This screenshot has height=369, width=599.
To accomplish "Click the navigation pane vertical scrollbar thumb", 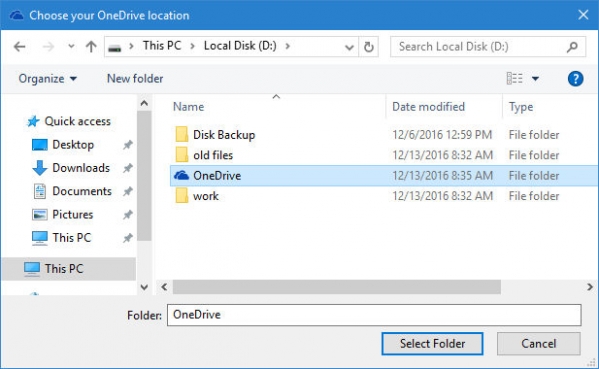I will 144,176.
